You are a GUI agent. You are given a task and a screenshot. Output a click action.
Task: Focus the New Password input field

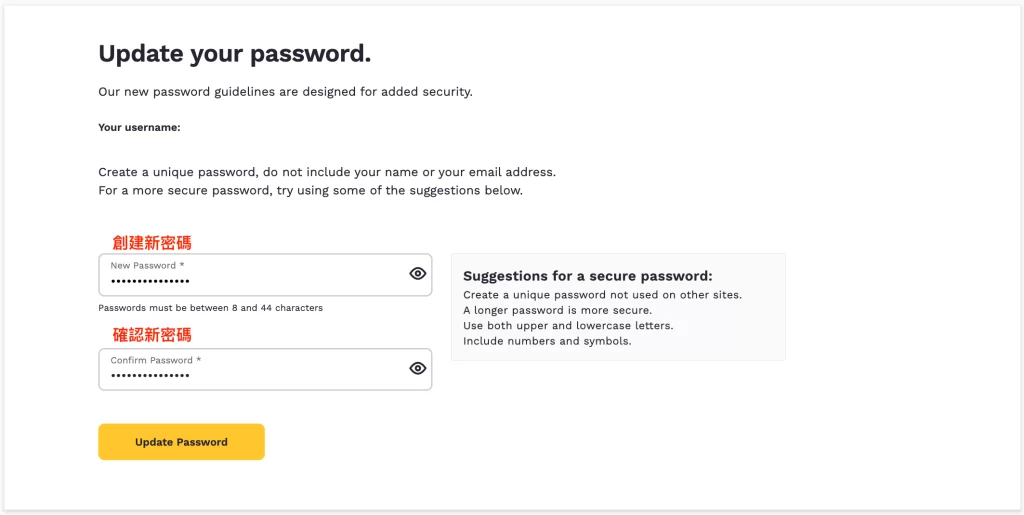[265, 275]
